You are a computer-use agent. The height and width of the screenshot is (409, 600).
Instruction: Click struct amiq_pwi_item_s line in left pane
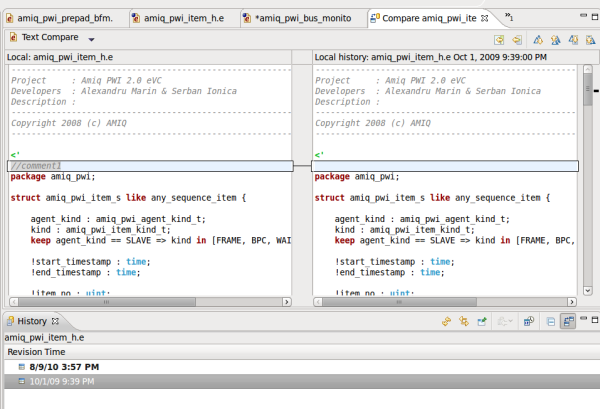(128, 198)
